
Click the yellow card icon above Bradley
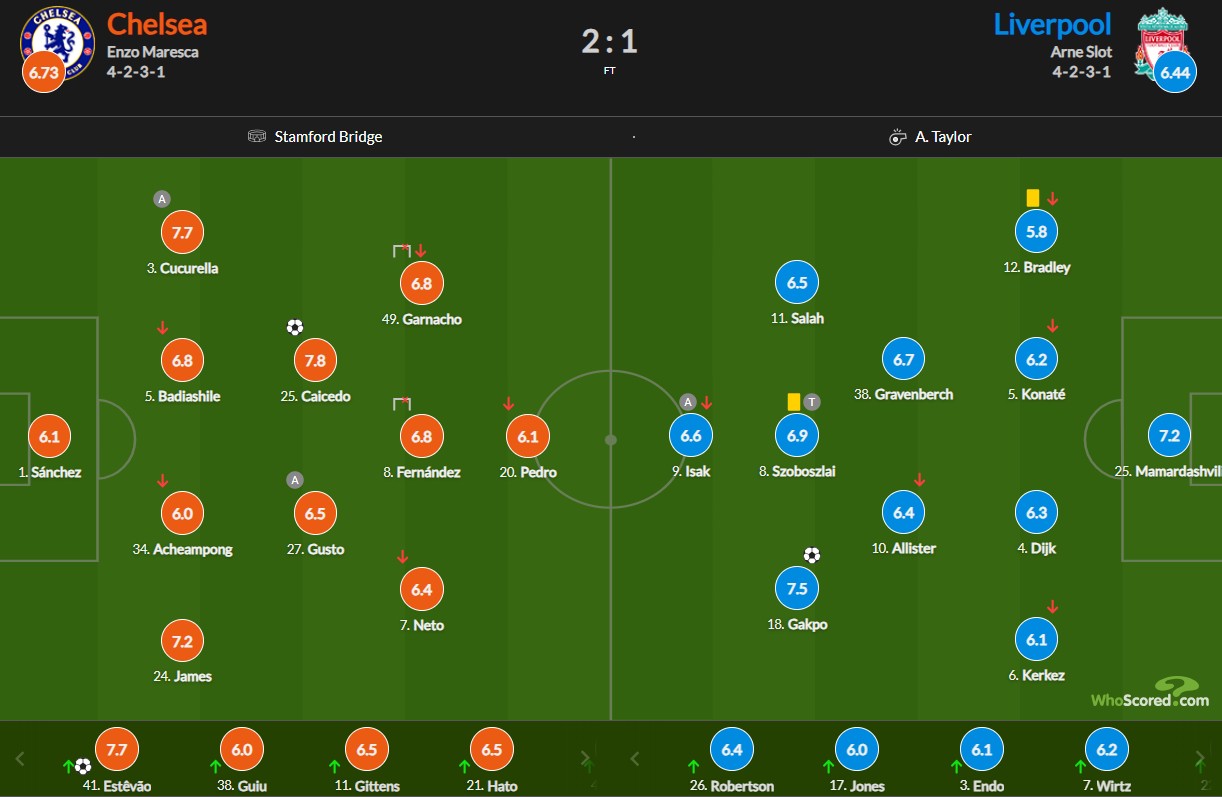point(1033,198)
